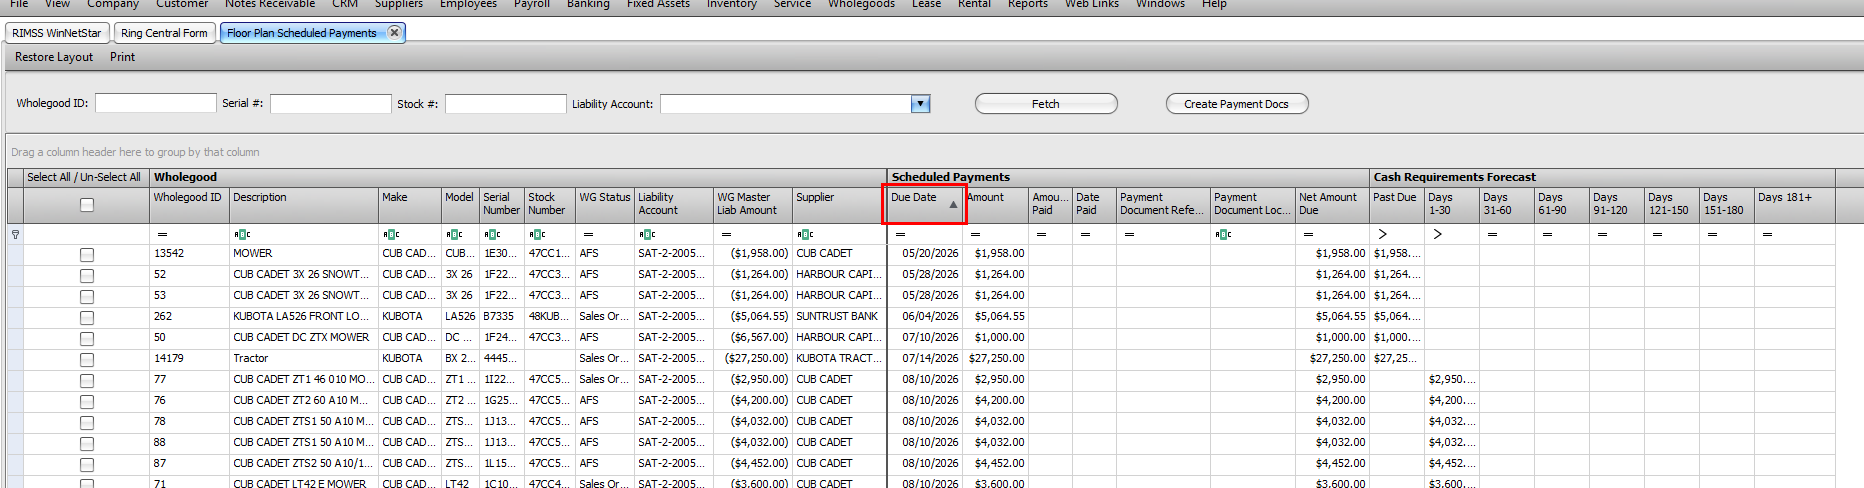
Task: Sort by Net Amount Due column header
Action: 1332,204
